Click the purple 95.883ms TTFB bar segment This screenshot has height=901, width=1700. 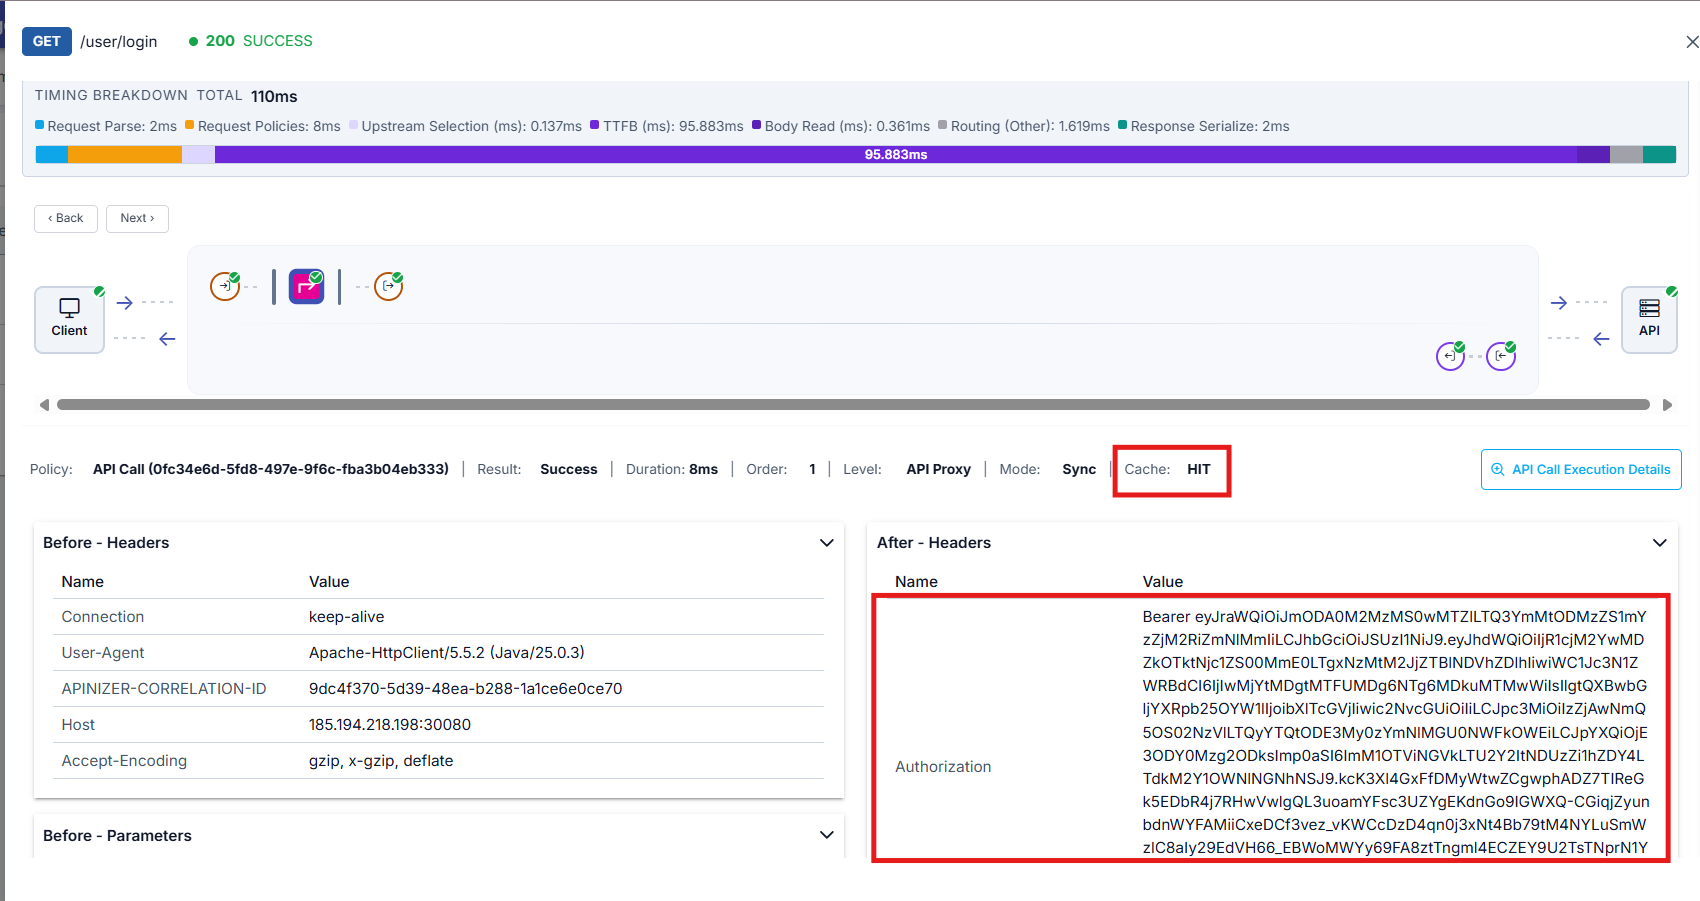(x=896, y=154)
